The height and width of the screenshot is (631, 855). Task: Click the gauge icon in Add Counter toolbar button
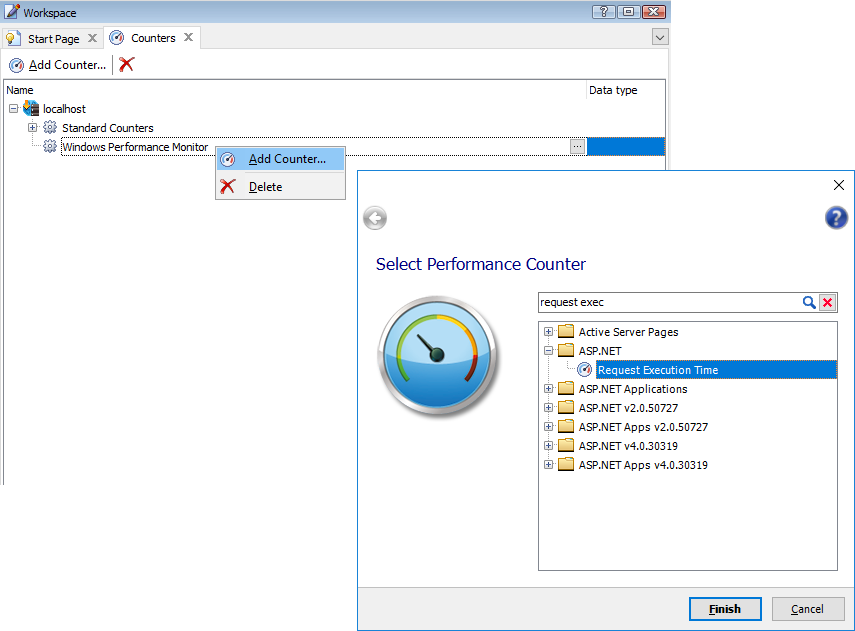point(17,65)
